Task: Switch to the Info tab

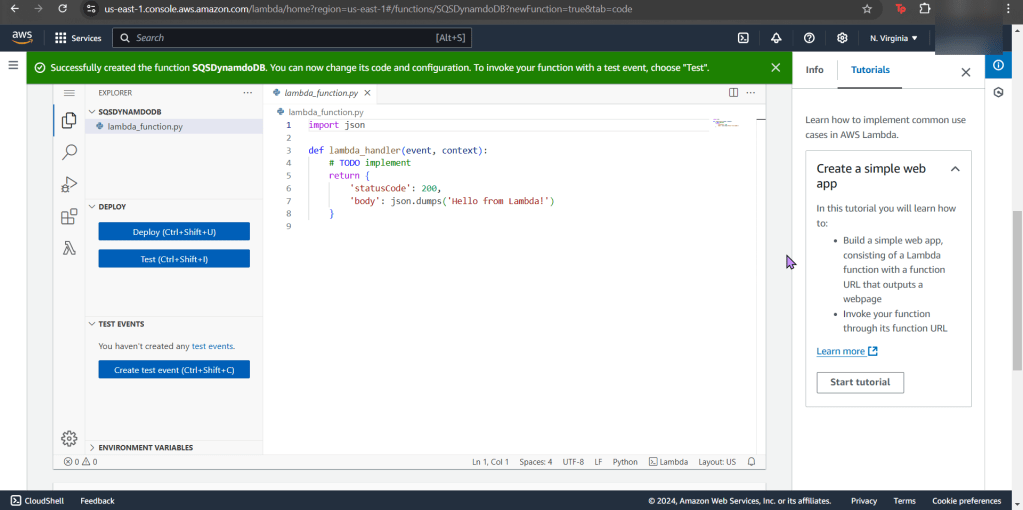Action: pos(814,70)
